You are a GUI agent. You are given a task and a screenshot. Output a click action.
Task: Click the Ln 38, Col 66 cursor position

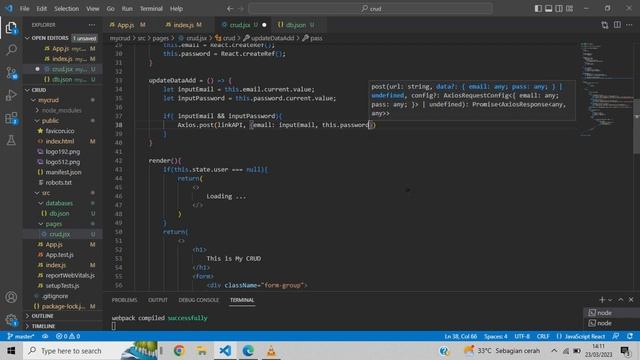coord(460,336)
